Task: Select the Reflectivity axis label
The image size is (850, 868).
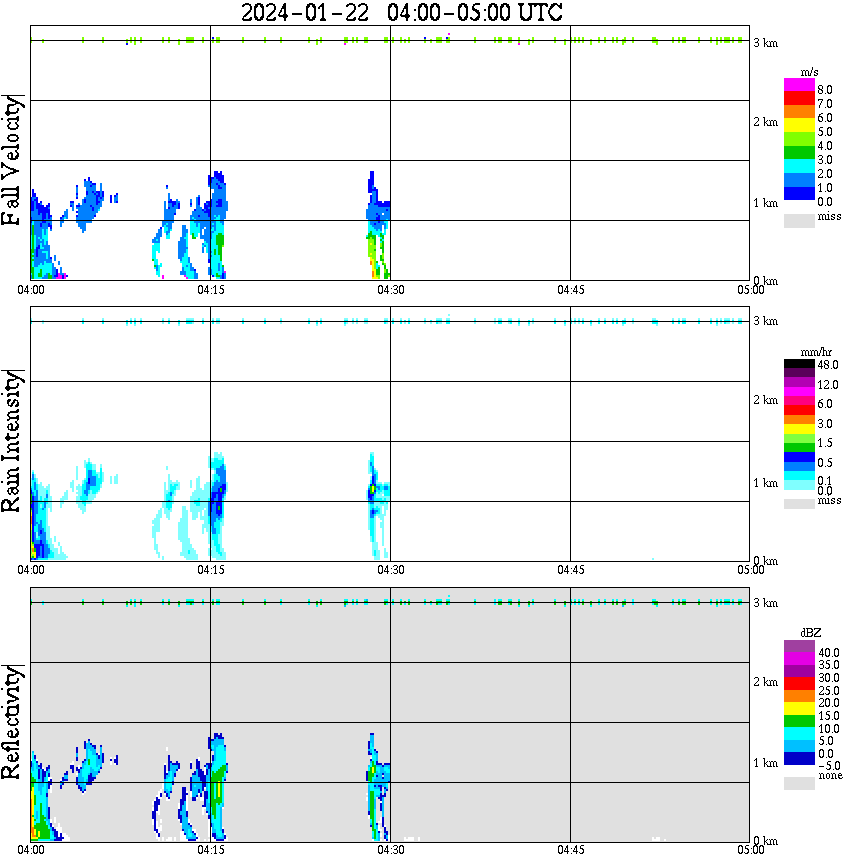Action: coord(12,722)
